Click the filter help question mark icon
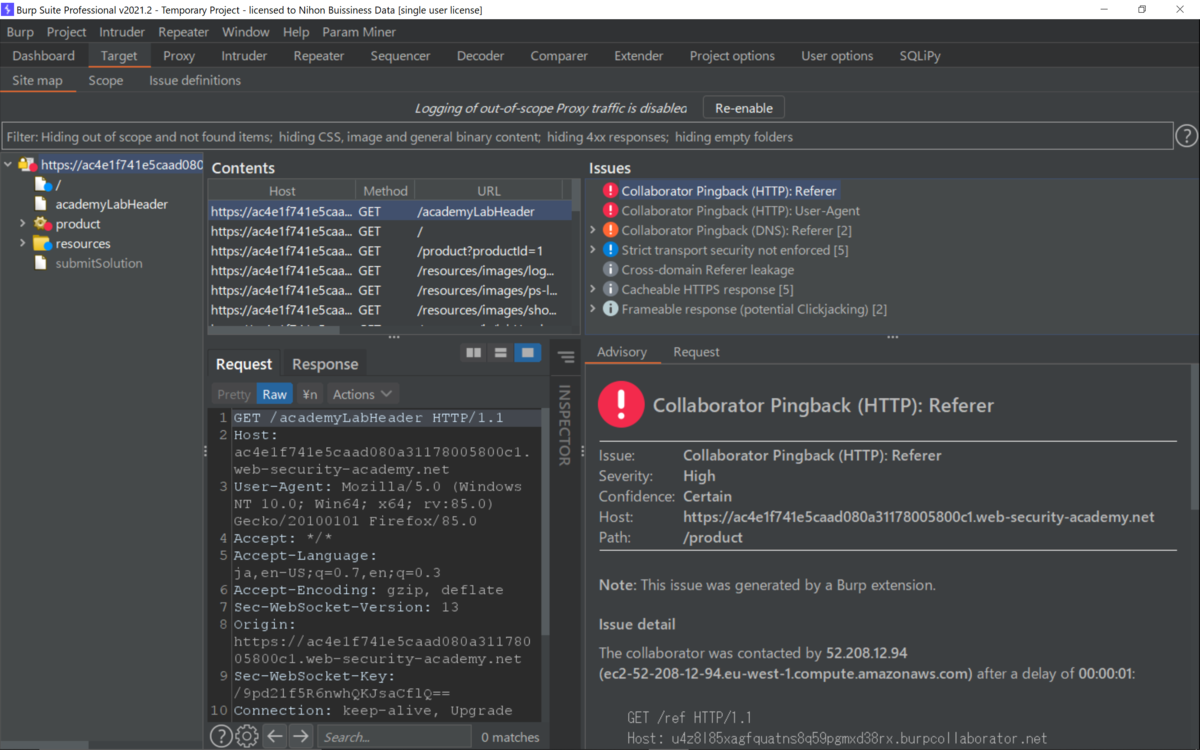The image size is (1200, 750). (x=1186, y=136)
